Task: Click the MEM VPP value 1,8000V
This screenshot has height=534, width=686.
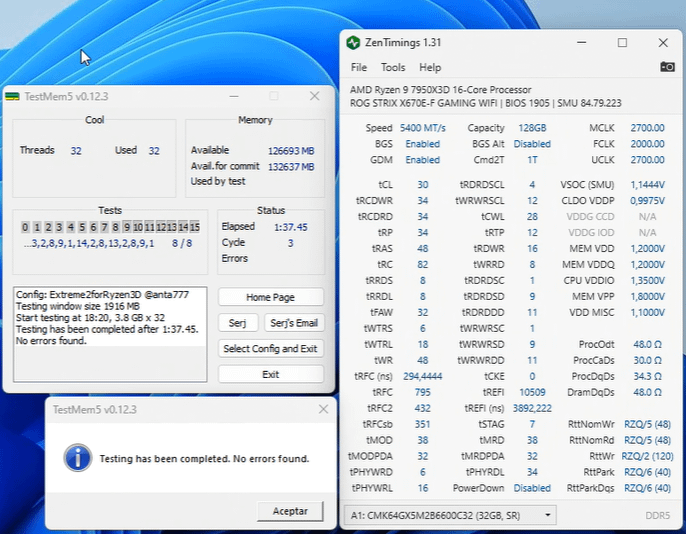Action: tap(648, 297)
